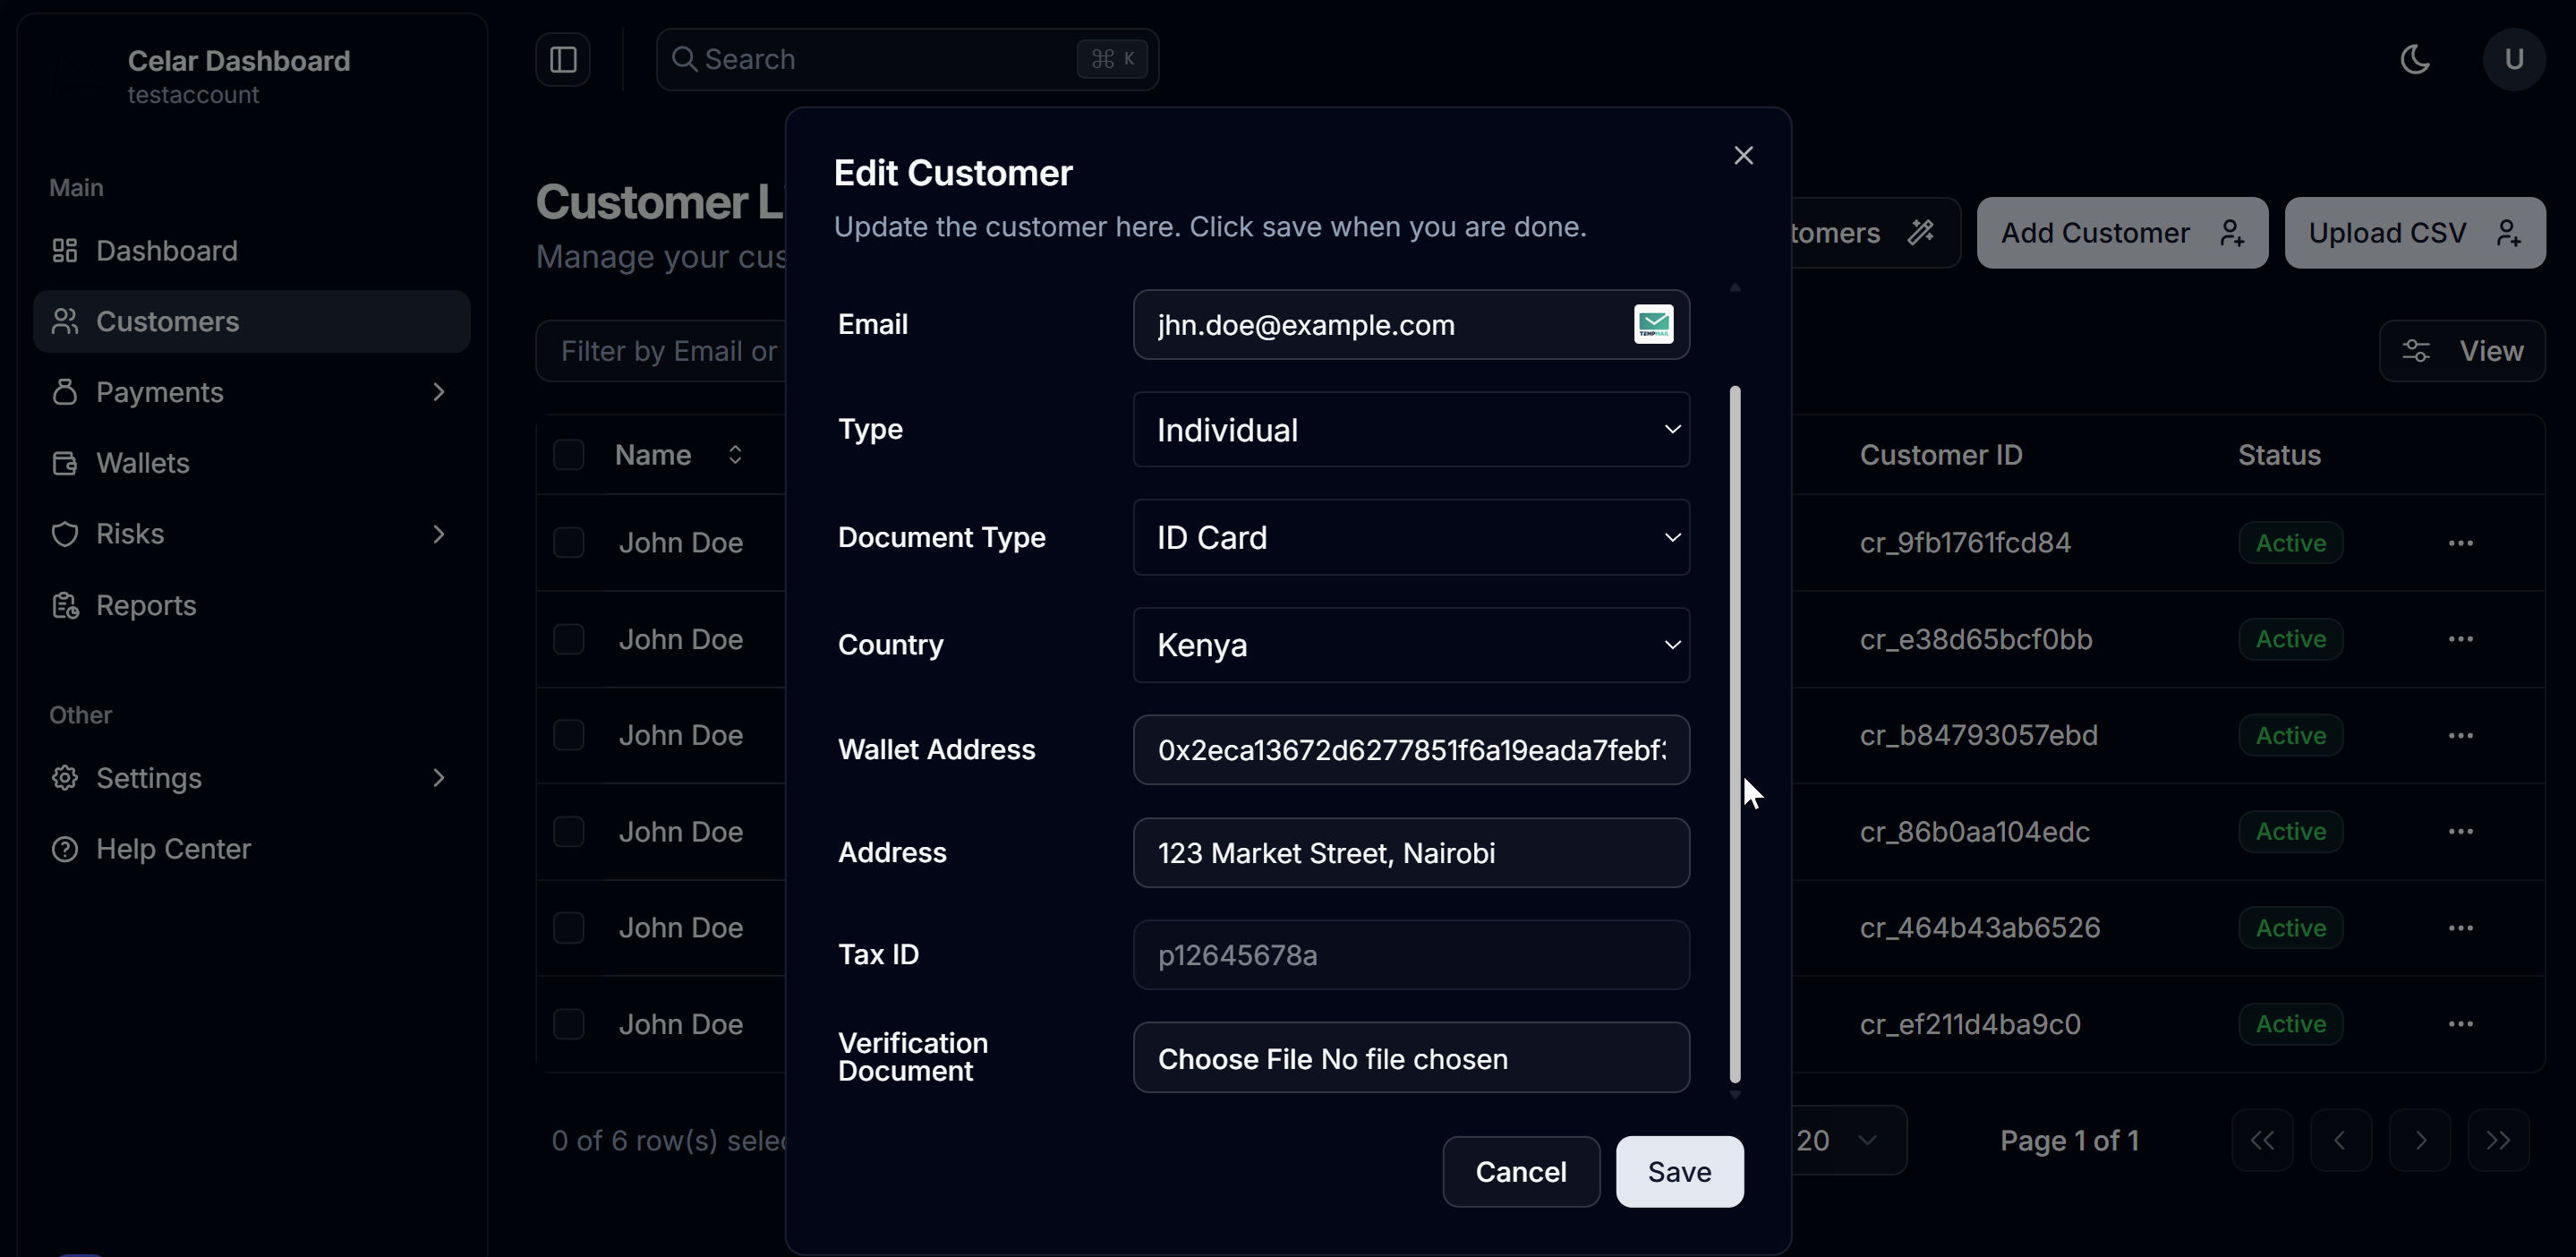Switch theme with the moon icon
Image resolution: width=2576 pixels, height=1257 pixels.
point(2415,60)
